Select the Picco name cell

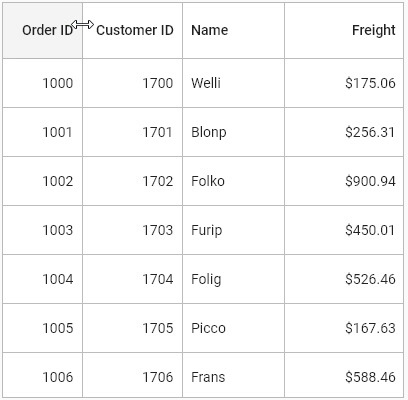[233, 328]
